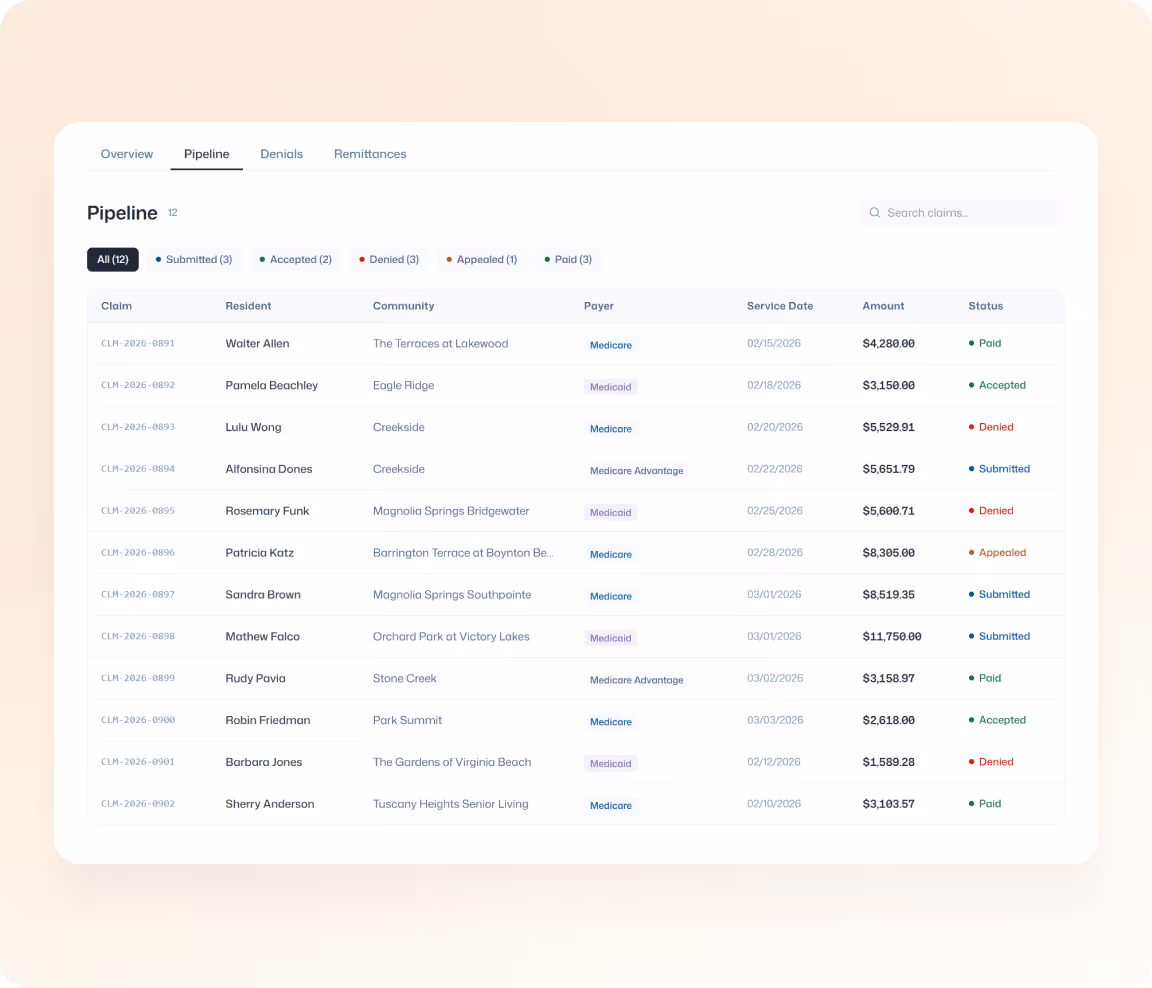Click the Orchard Park at Victory Lakes link

click(x=451, y=636)
